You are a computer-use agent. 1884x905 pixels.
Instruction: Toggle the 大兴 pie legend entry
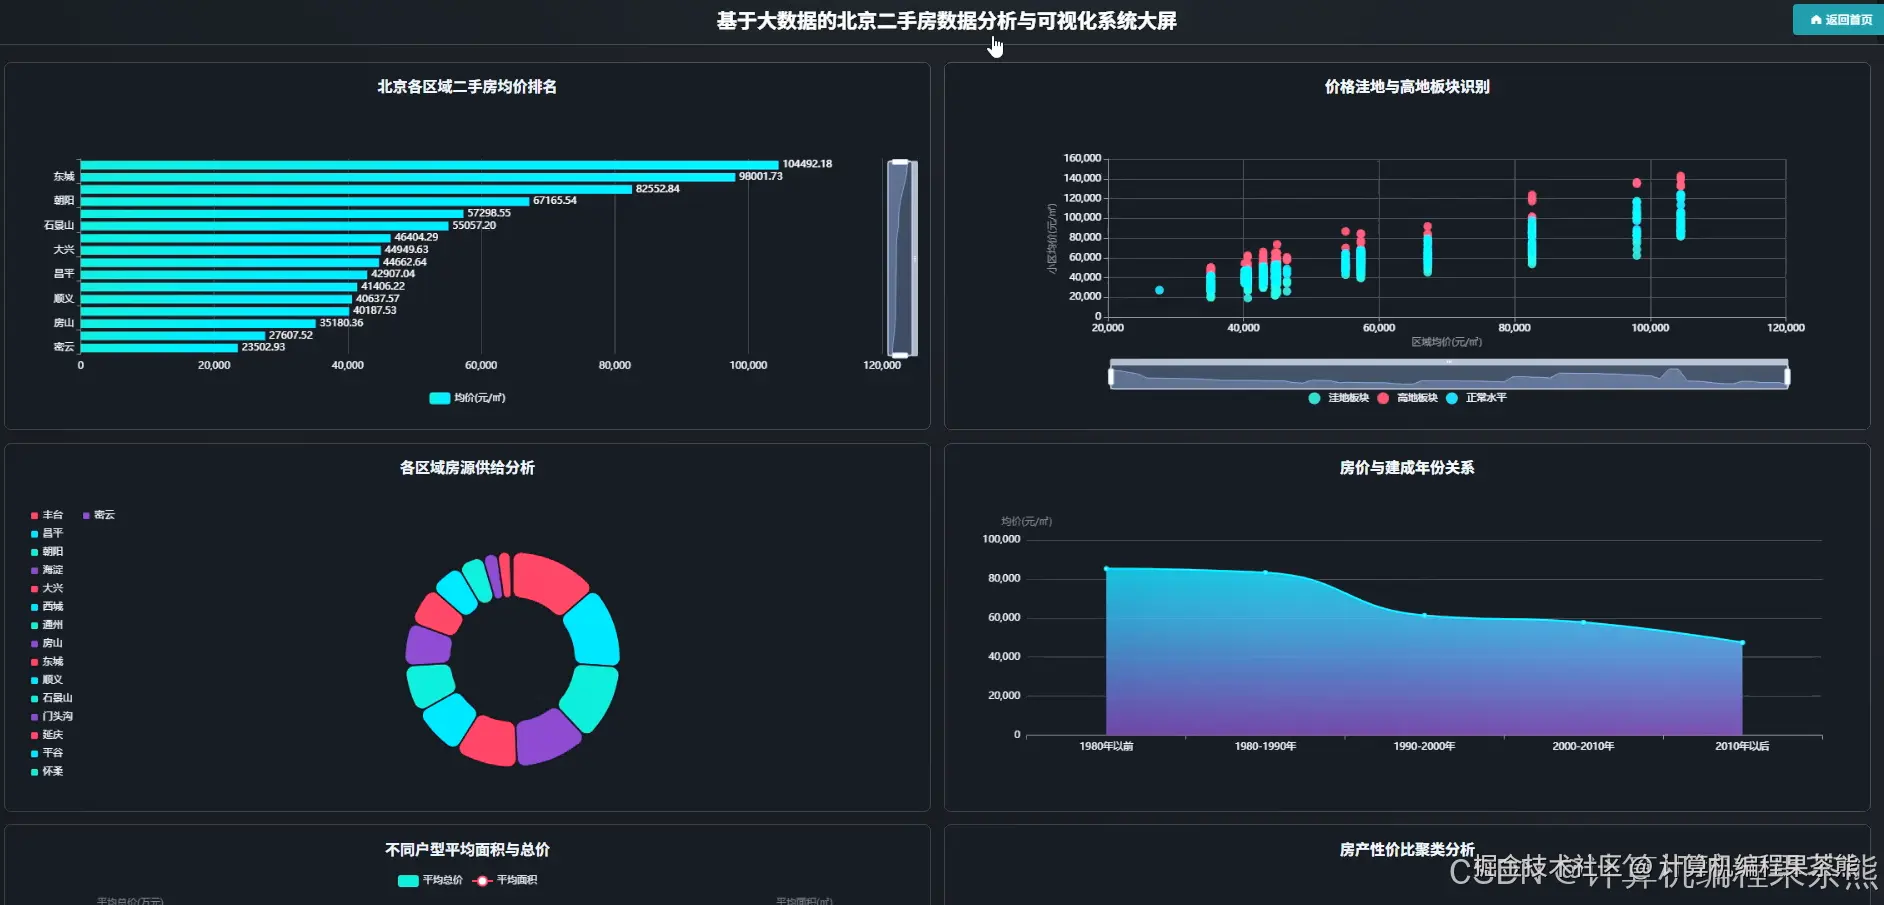click(x=47, y=588)
